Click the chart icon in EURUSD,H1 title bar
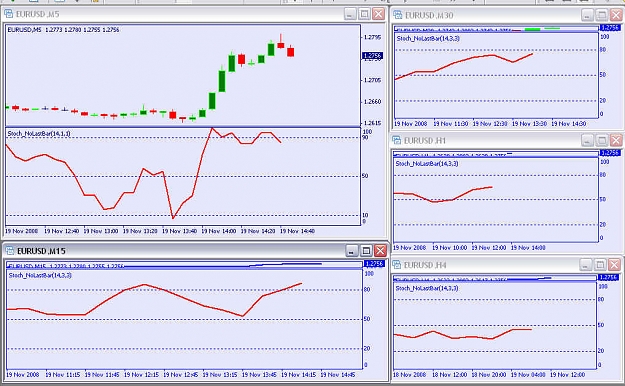This screenshot has width=625, height=386. click(x=397, y=140)
